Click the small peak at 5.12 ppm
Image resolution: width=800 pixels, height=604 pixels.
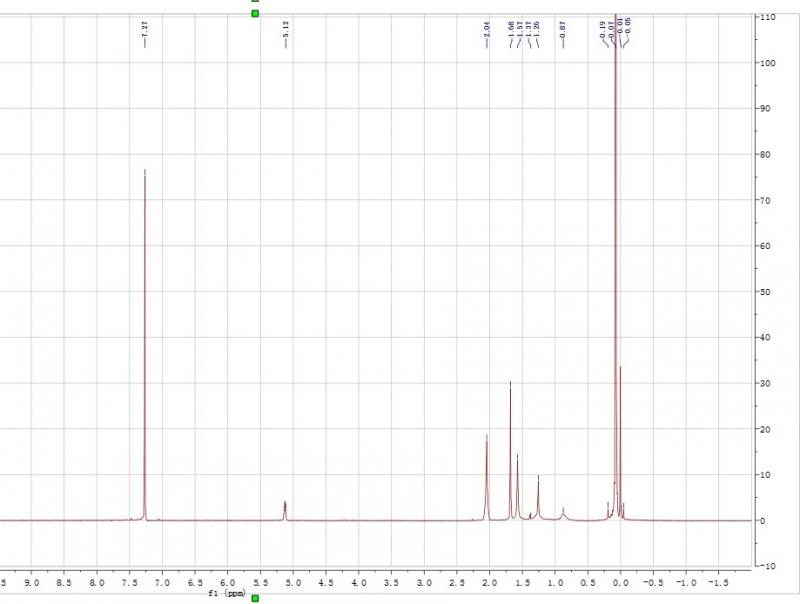(x=285, y=511)
